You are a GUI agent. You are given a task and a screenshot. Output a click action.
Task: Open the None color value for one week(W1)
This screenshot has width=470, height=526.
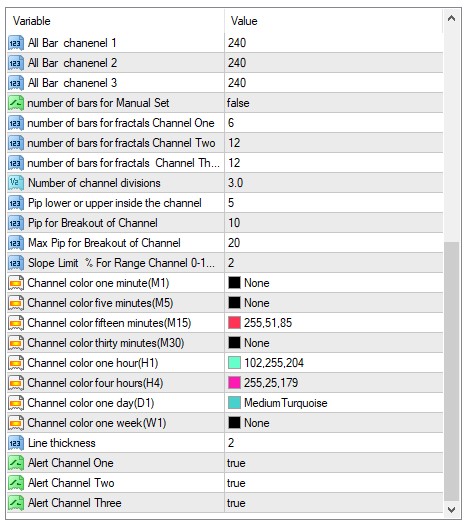(x=334, y=423)
